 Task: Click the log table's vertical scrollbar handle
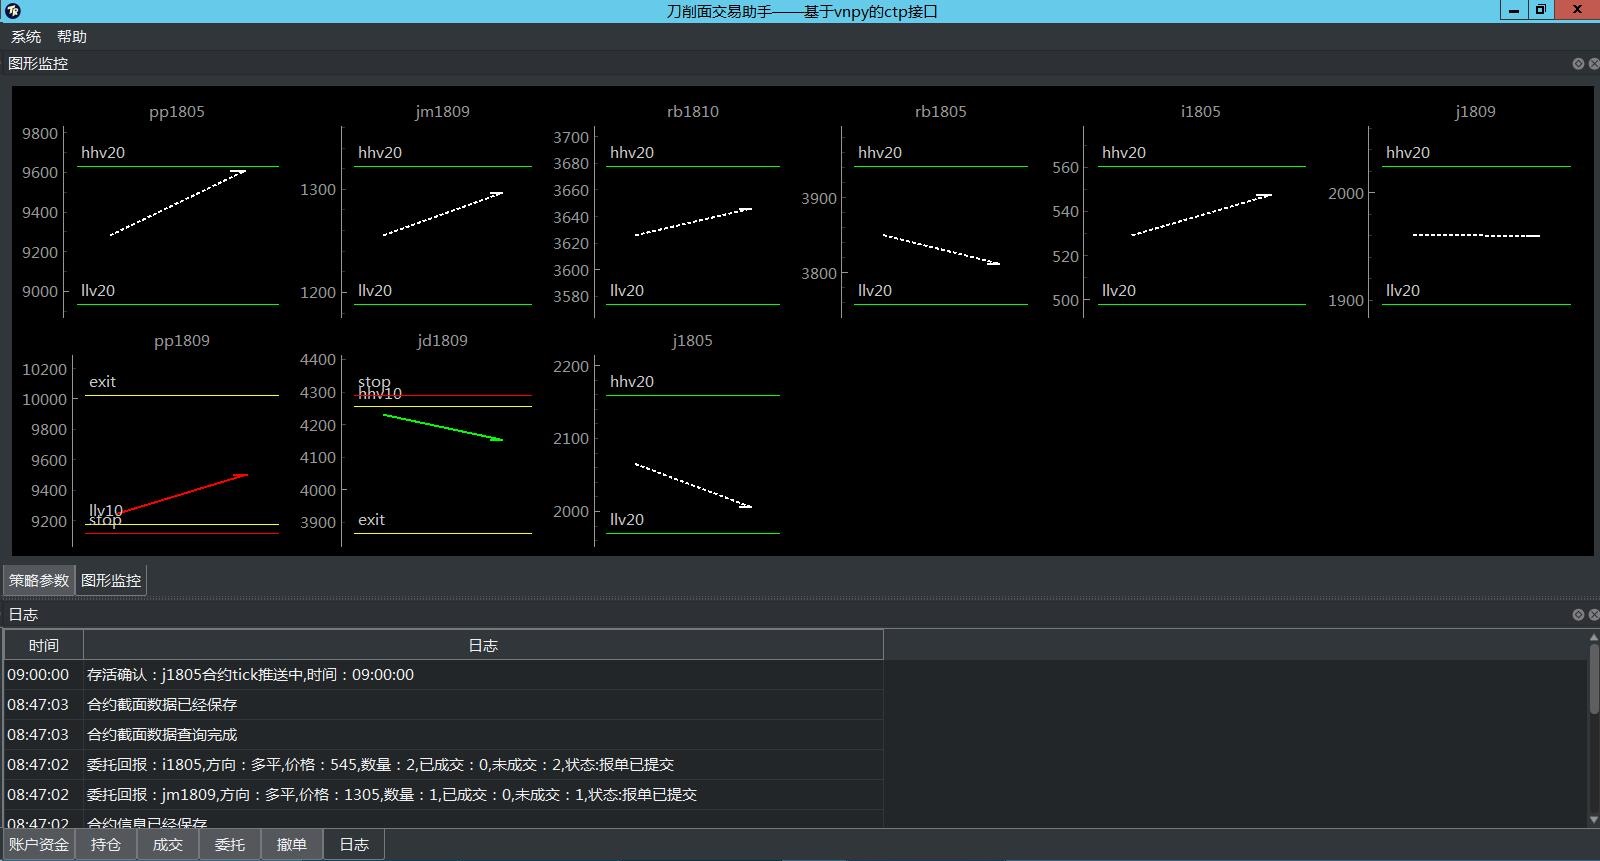pos(1594,680)
